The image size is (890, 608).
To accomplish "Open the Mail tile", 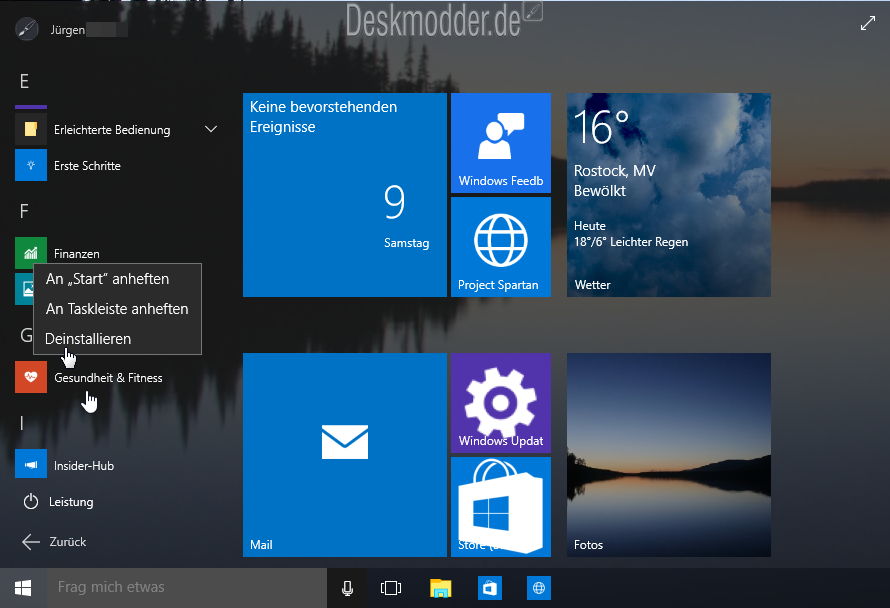I will tap(344, 454).
